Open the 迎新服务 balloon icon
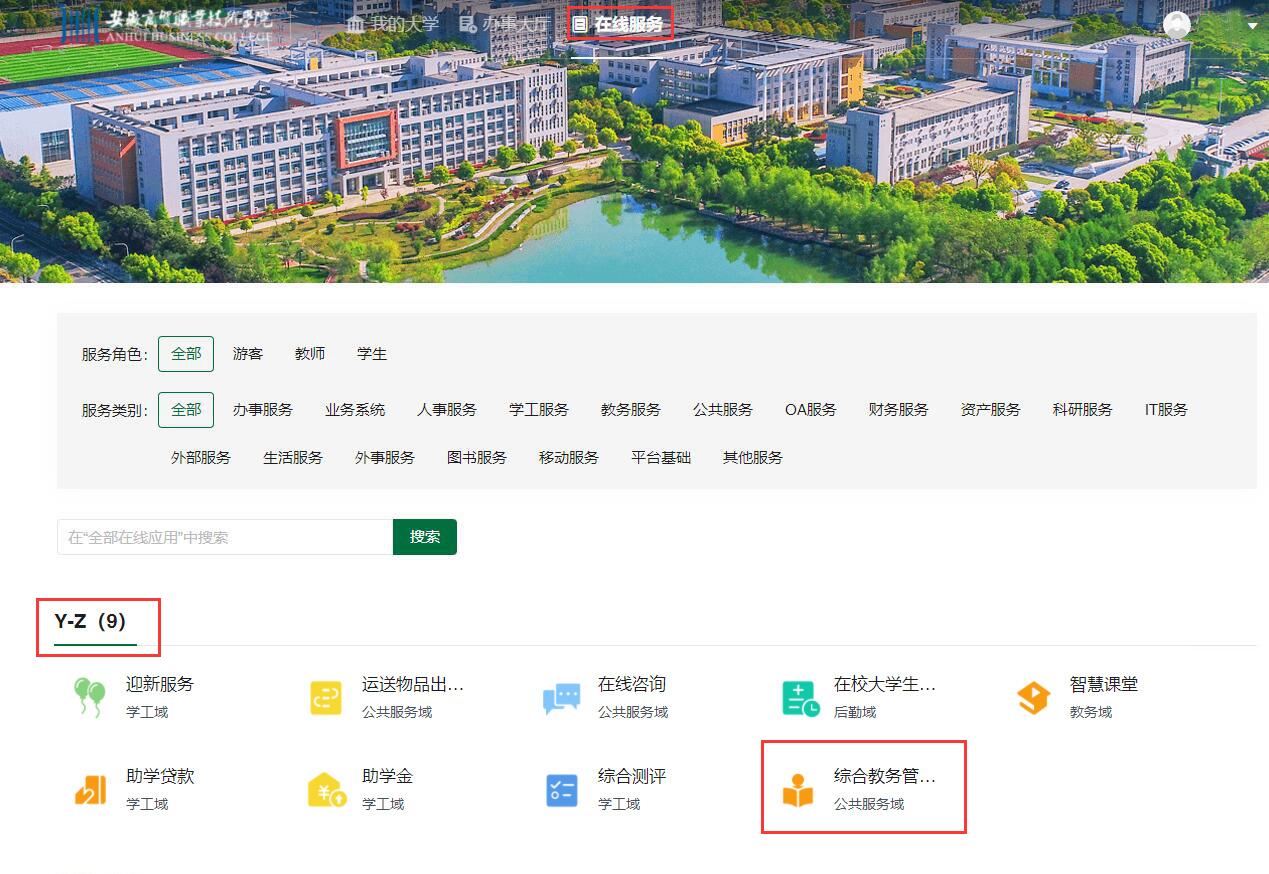 (90, 697)
